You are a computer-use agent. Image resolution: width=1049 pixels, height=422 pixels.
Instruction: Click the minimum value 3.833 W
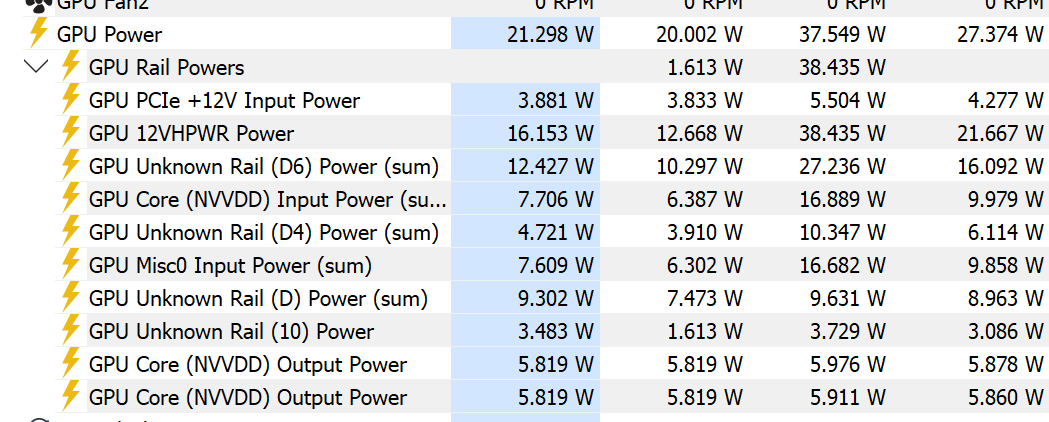click(x=704, y=100)
